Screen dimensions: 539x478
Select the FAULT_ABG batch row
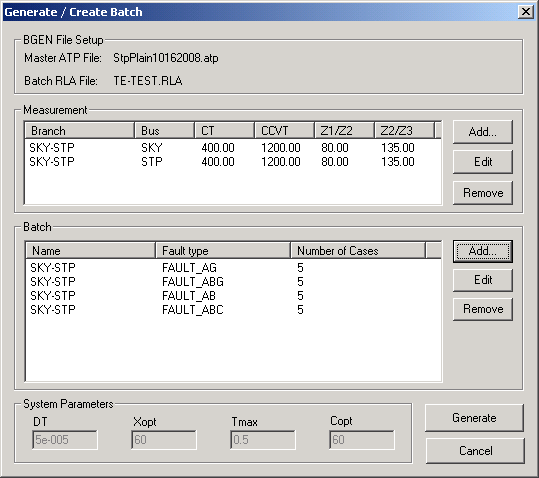coord(233,282)
